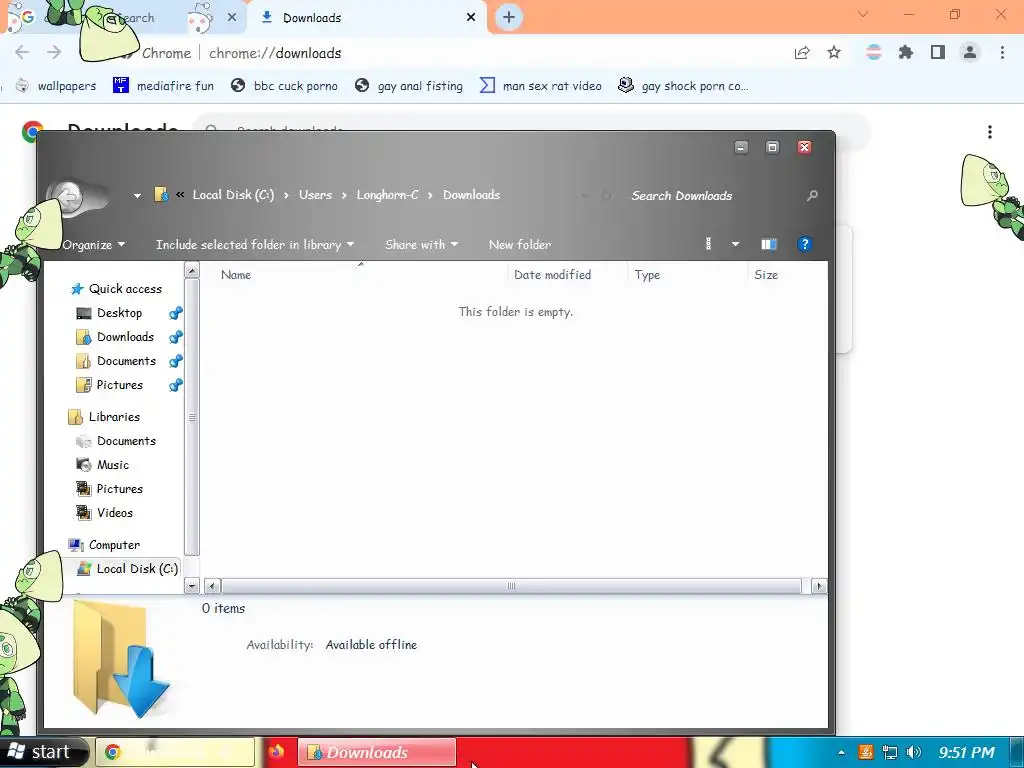Click the New folder button
This screenshot has height=768, width=1024.
(x=520, y=245)
